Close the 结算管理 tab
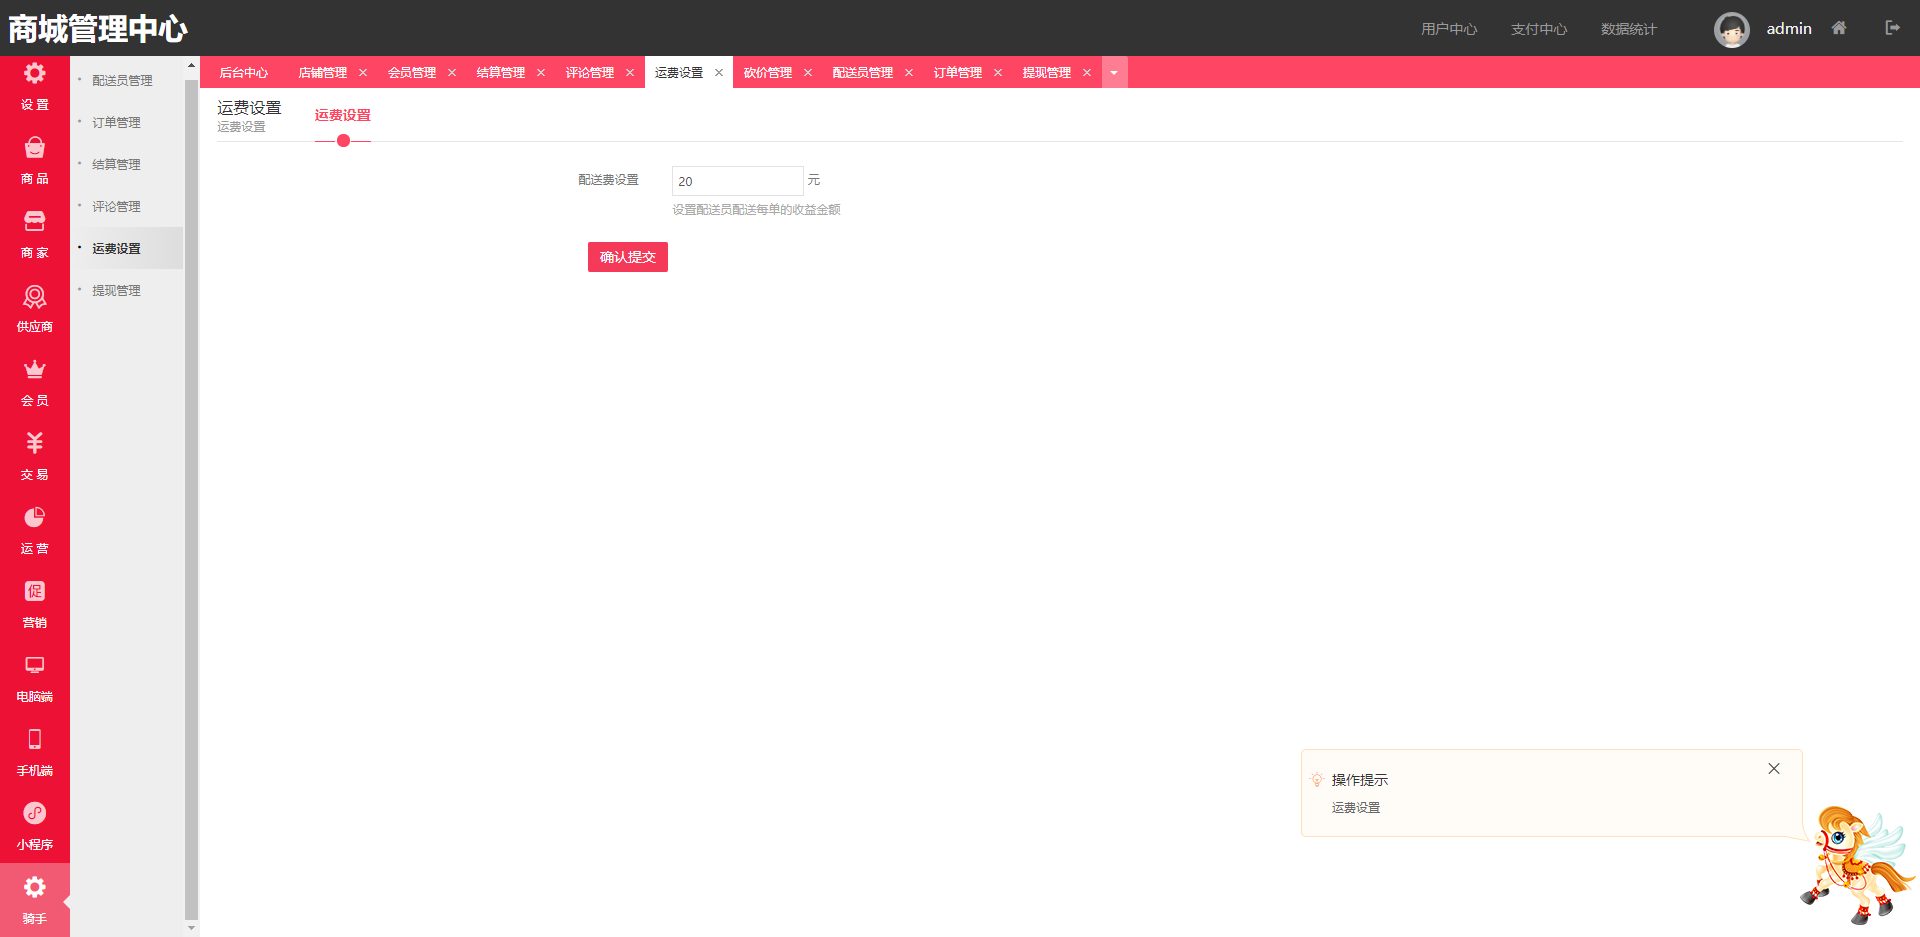 coord(541,73)
